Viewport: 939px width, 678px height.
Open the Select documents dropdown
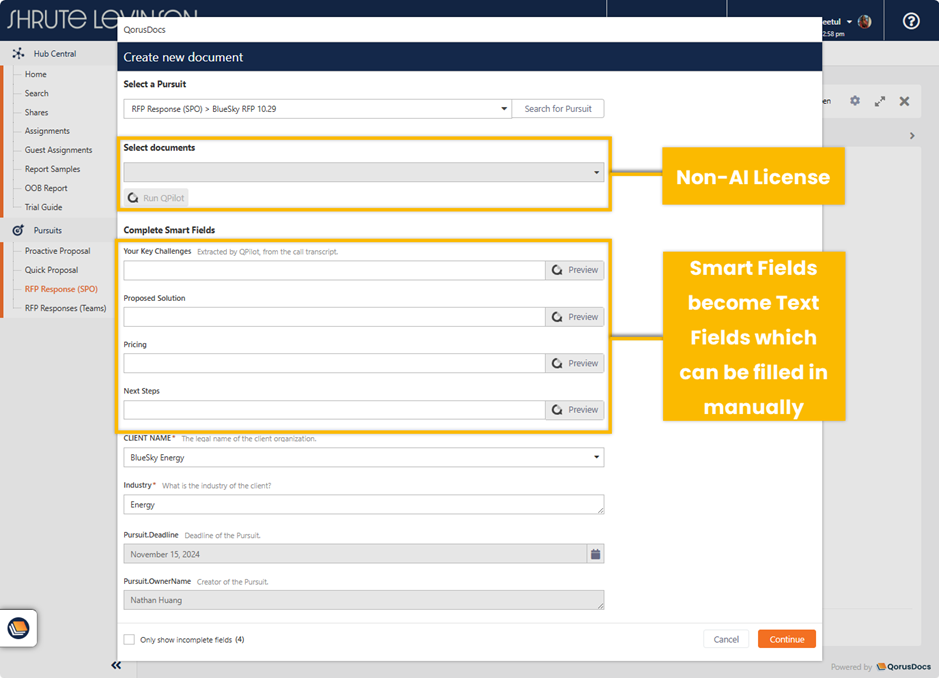point(597,173)
